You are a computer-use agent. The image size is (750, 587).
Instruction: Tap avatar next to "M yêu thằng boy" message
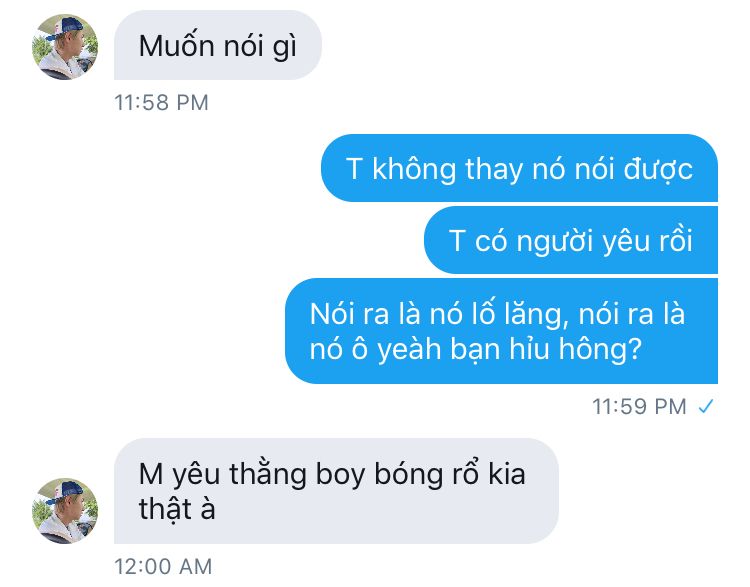tap(65, 510)
